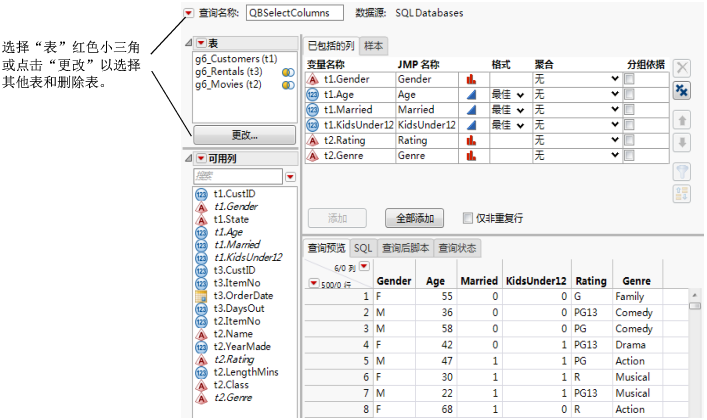The width and height of the screenshot is (707, 420).
Task: Check the 分组依据 box for t2.Rating
Action: (x=629, y=140)
